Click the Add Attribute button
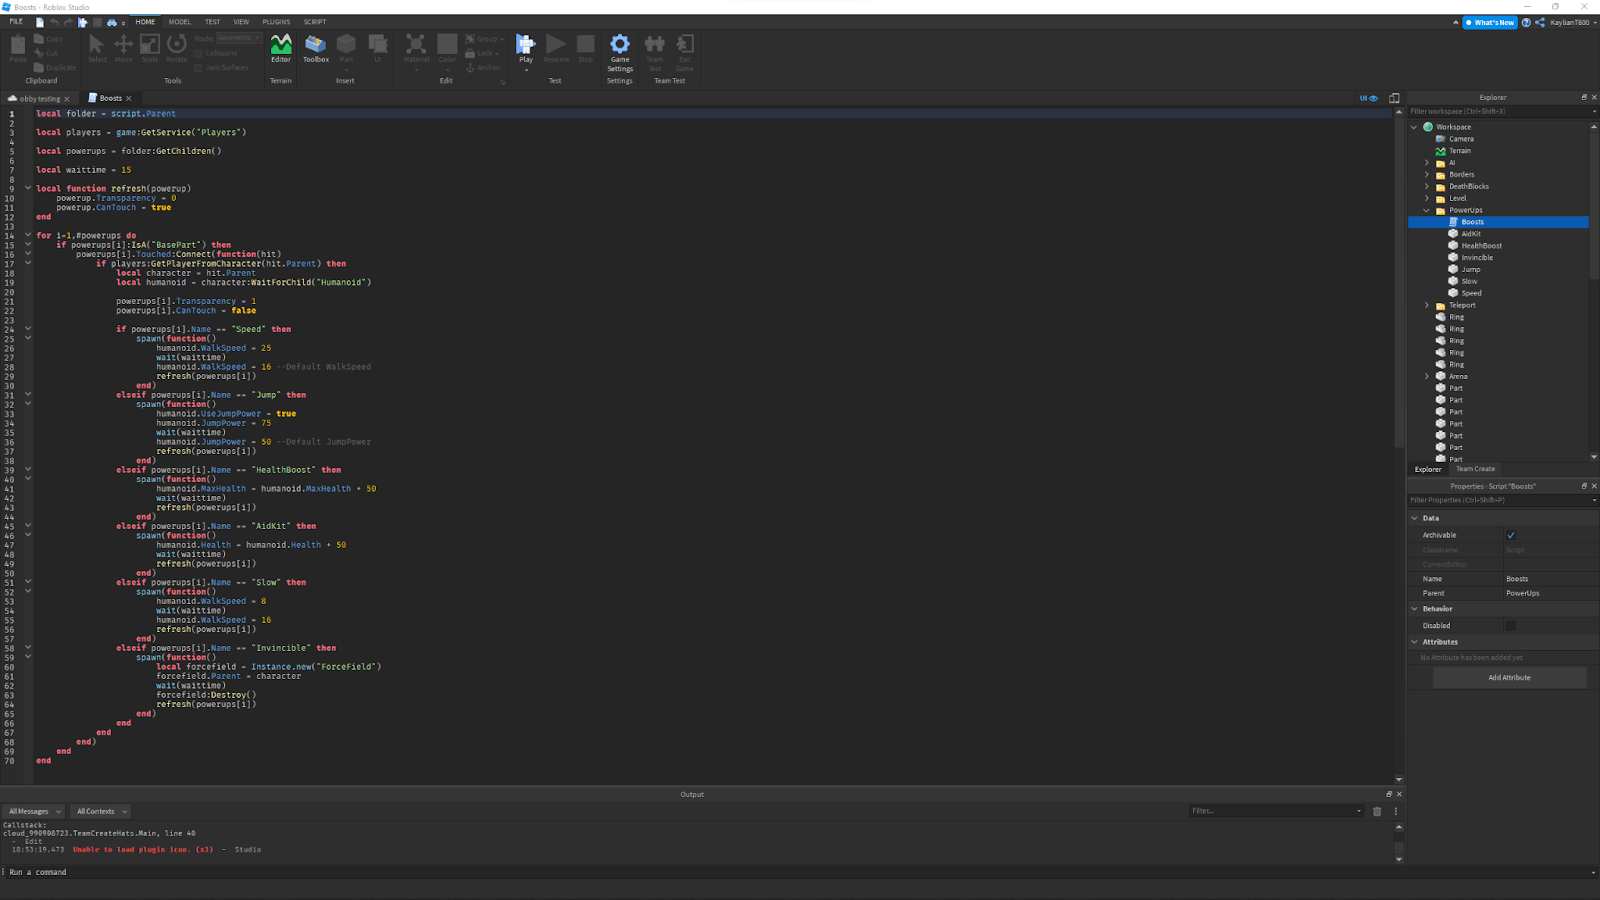1600x900 pixels. (x=1509, y=677)
